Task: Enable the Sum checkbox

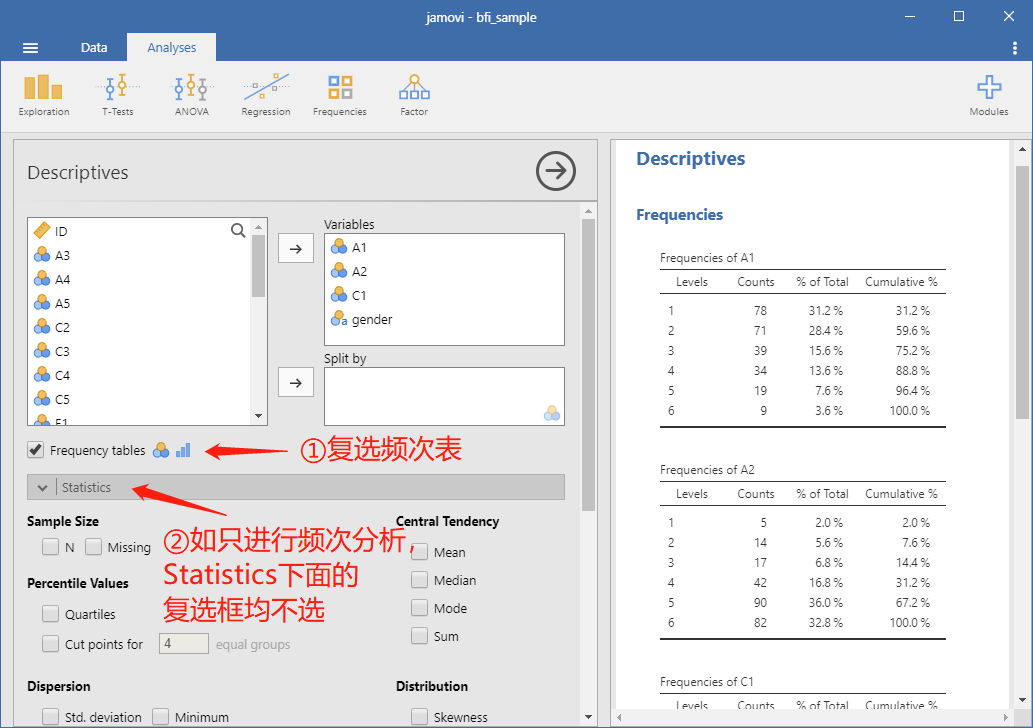Action: [x=420, y=636]
